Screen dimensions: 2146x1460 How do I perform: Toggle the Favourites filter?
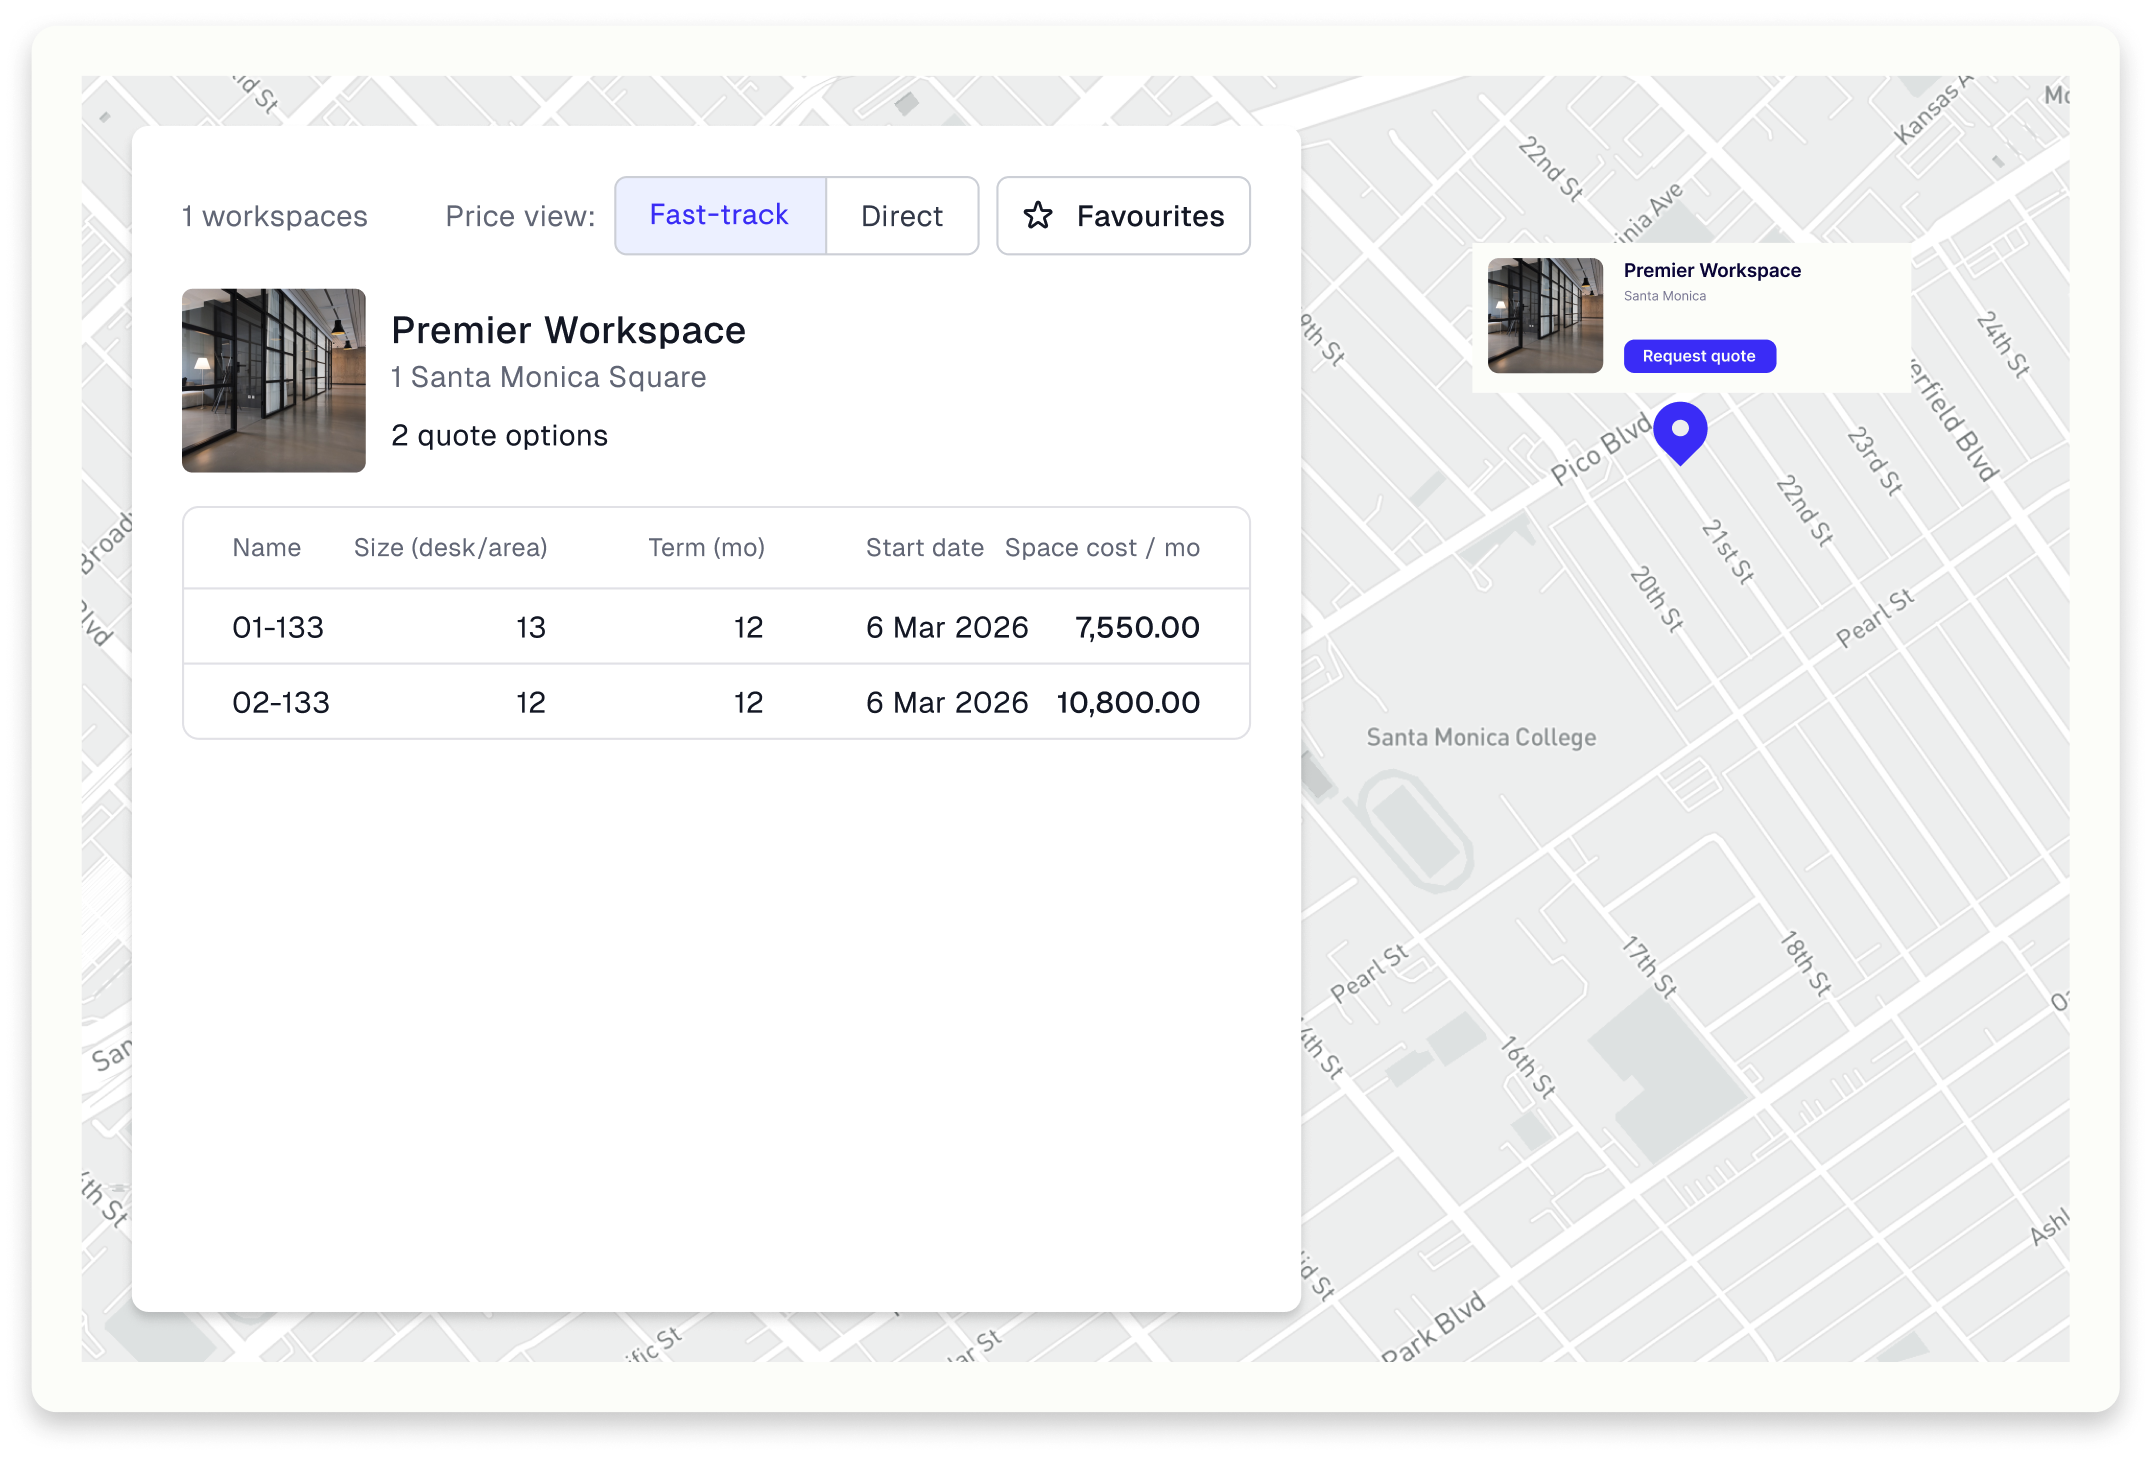tap(1123, 215)
